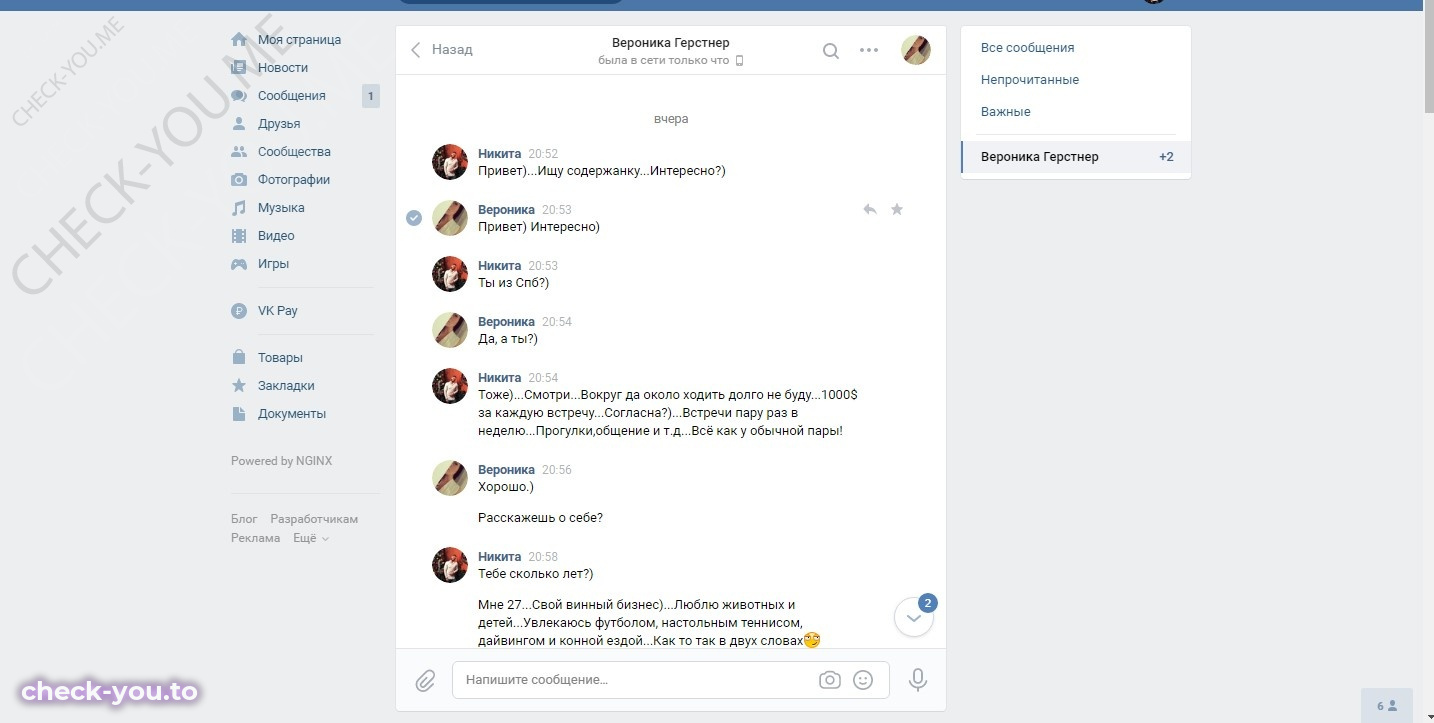Click the Документы file icon
The width and height of the screenshot is (1434, 723).
click(239, 414)
